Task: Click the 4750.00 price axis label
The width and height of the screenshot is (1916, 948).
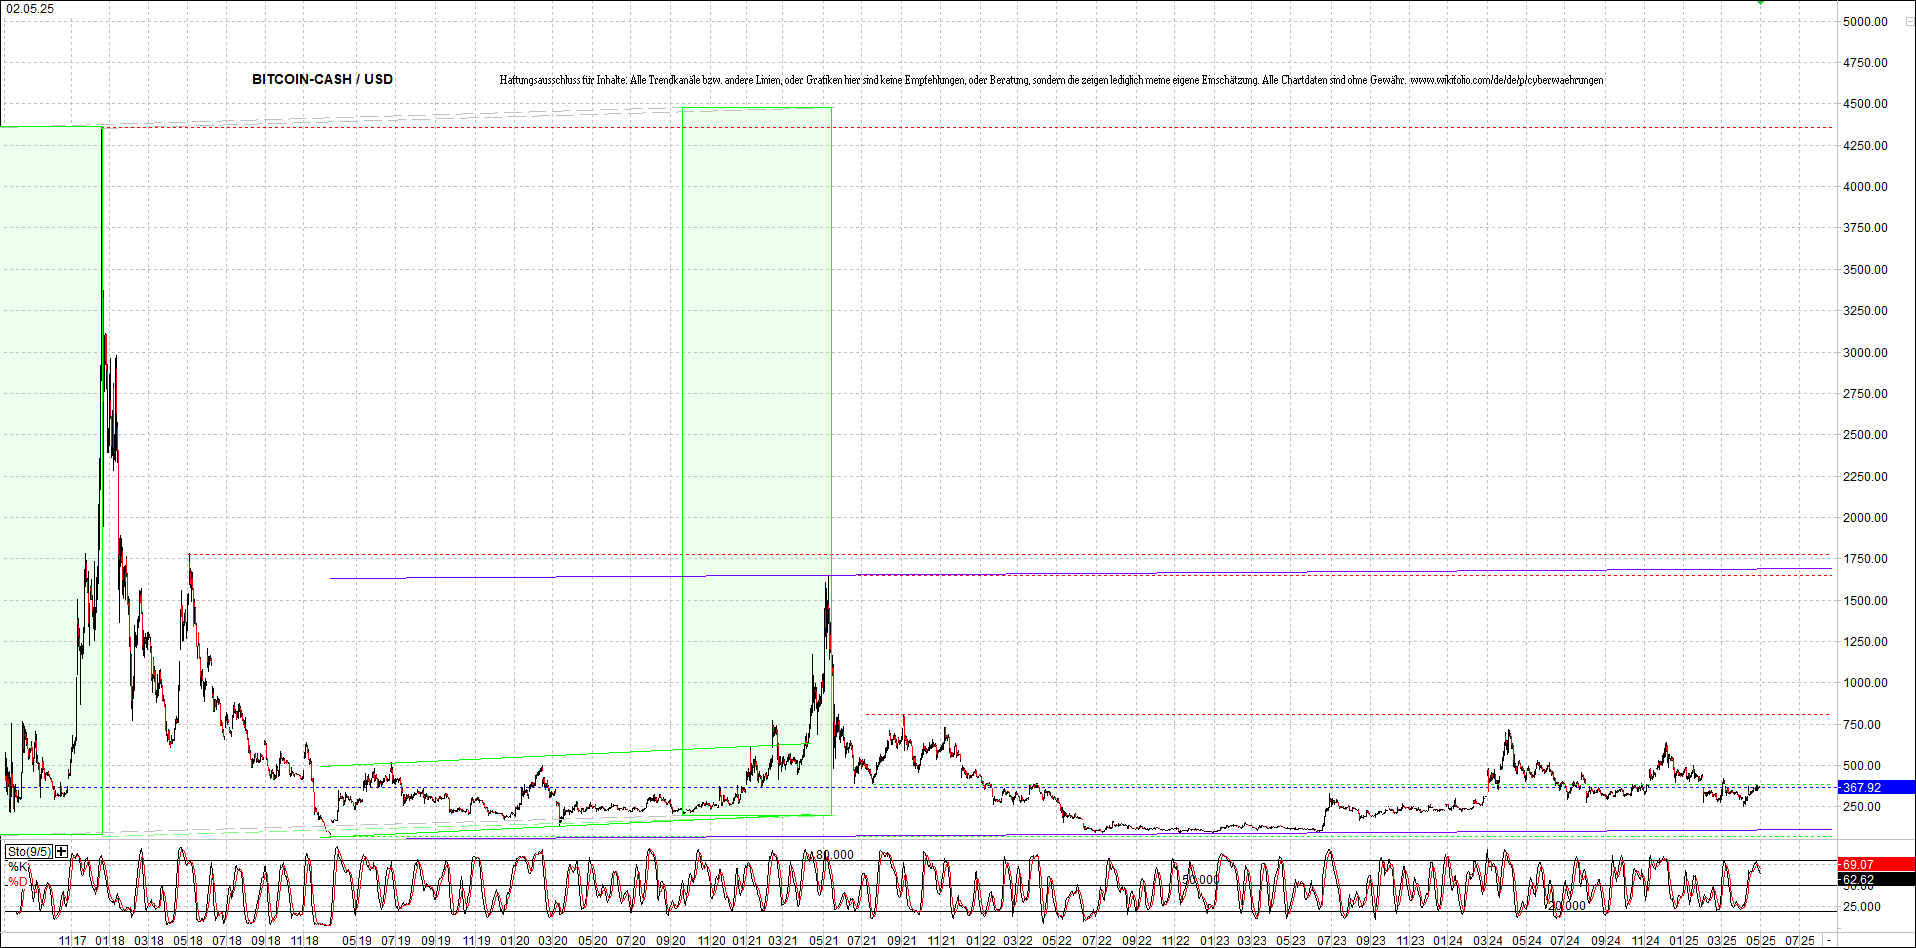Action: click(1865, 62)
